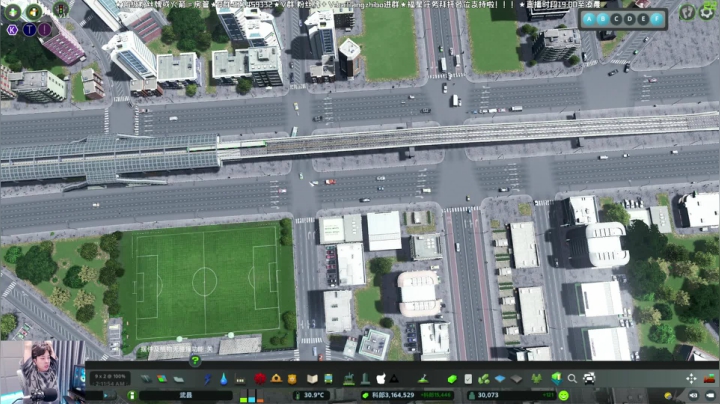Click the green question mark help icon
The width and height of the screenshot is (720, 404).
(195, 360)
